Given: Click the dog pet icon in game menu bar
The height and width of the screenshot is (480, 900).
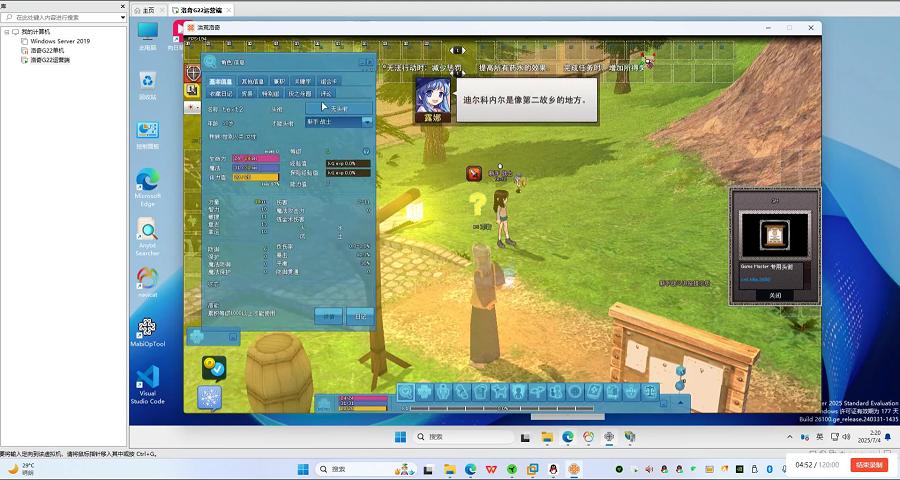Looking at the screenshot, I should coord(500,392).
